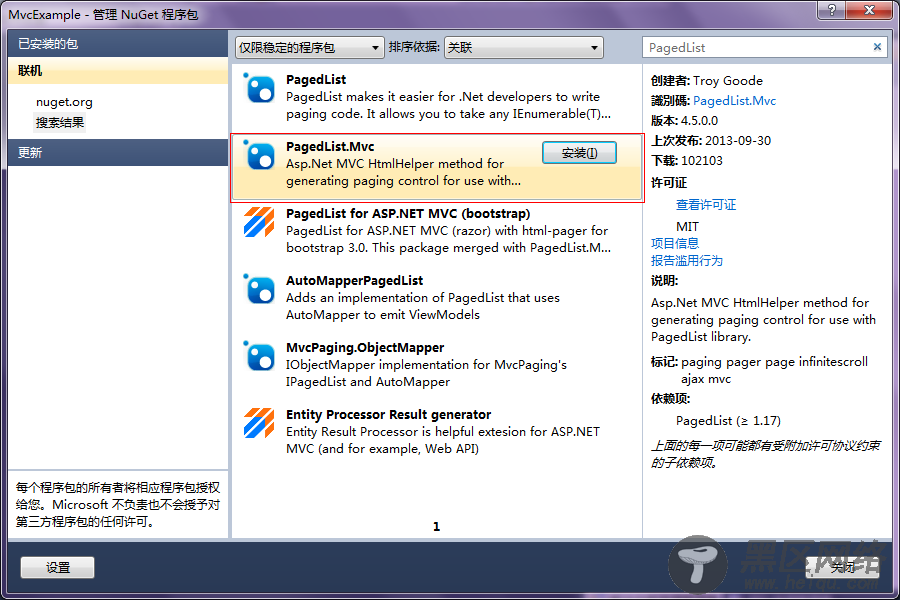The width and height of the screenshot is (900, 600).
Task: Open the 项目信息 link
Action: pos(675,243)
